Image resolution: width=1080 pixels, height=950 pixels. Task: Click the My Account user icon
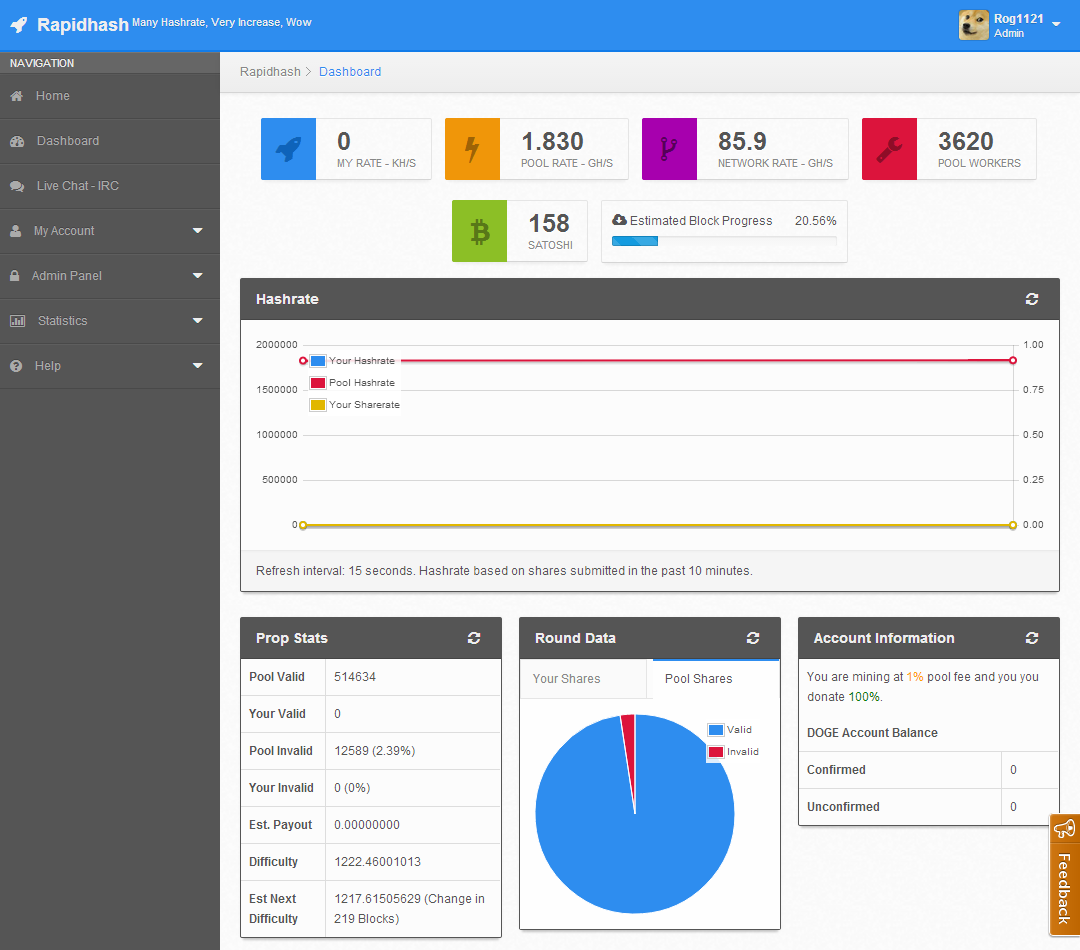(x=15, y=231)
